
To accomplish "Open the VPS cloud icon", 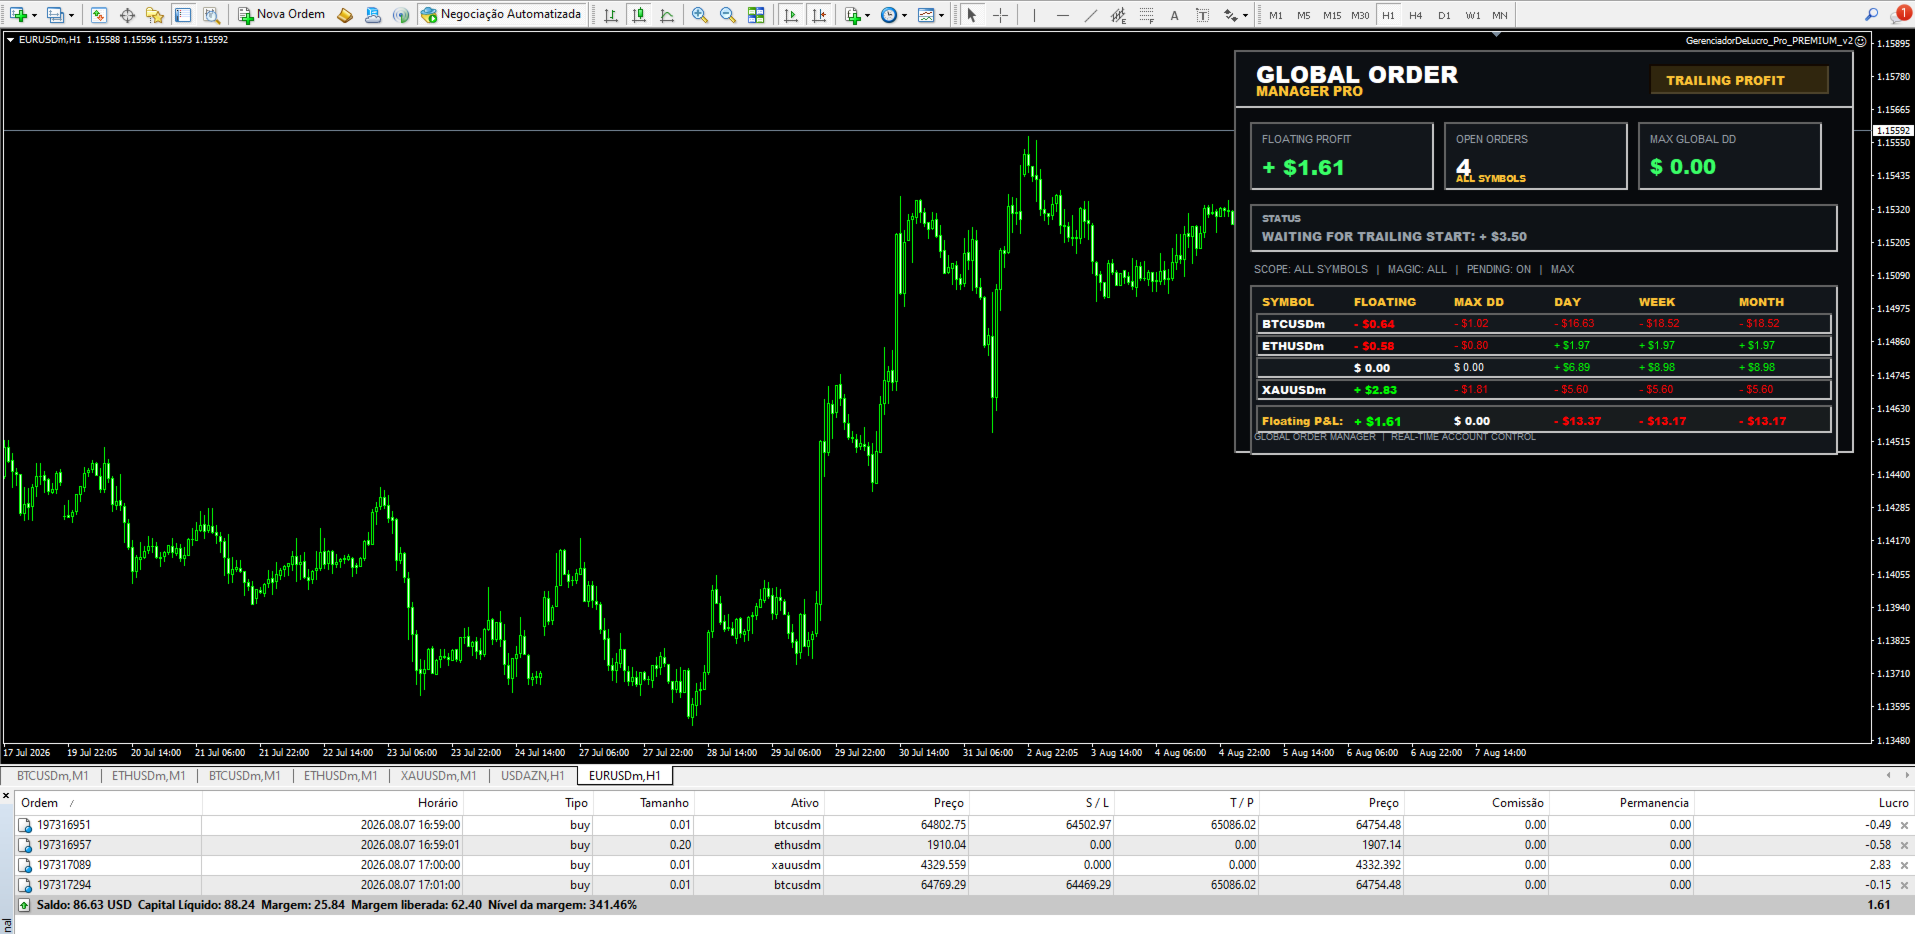I will [x=373, y=15].
